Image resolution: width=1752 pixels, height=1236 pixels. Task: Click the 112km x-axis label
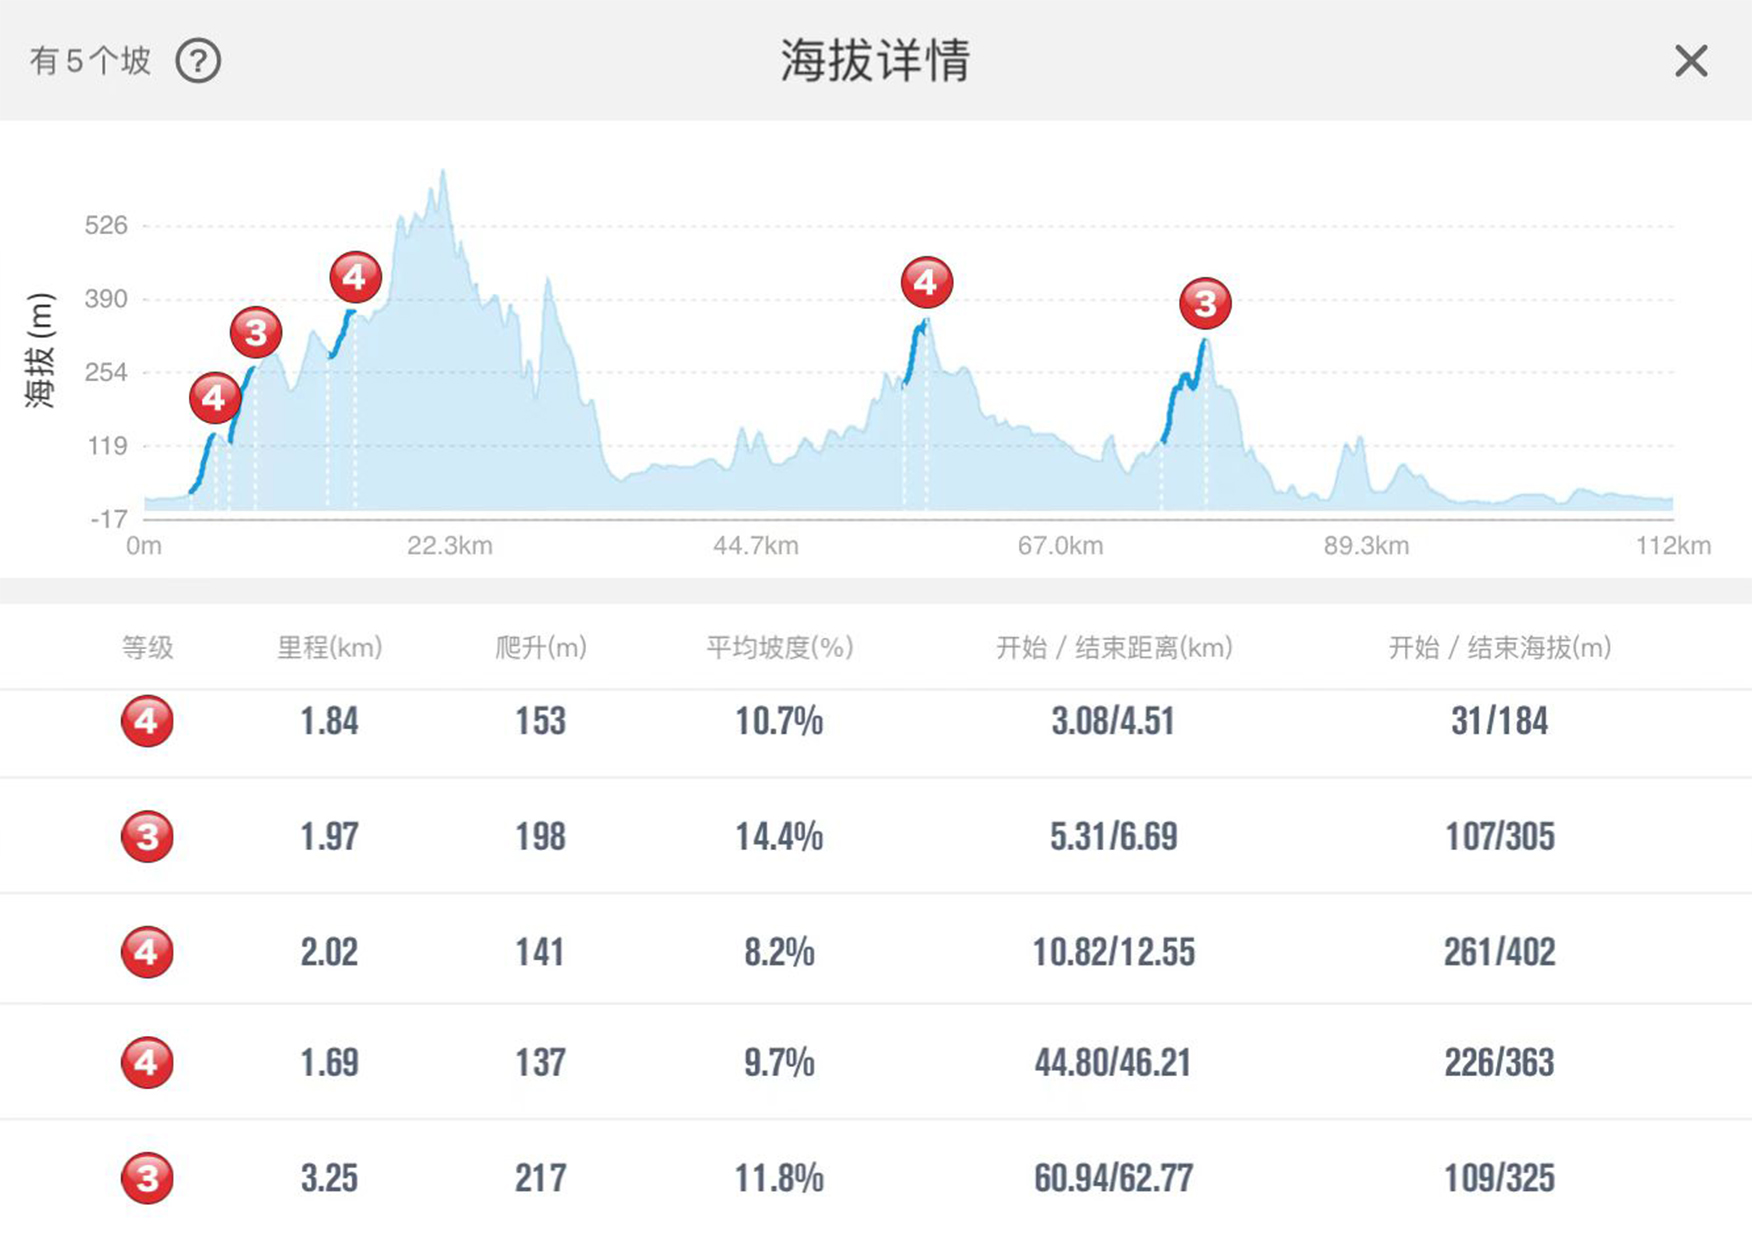[1674, 546]
